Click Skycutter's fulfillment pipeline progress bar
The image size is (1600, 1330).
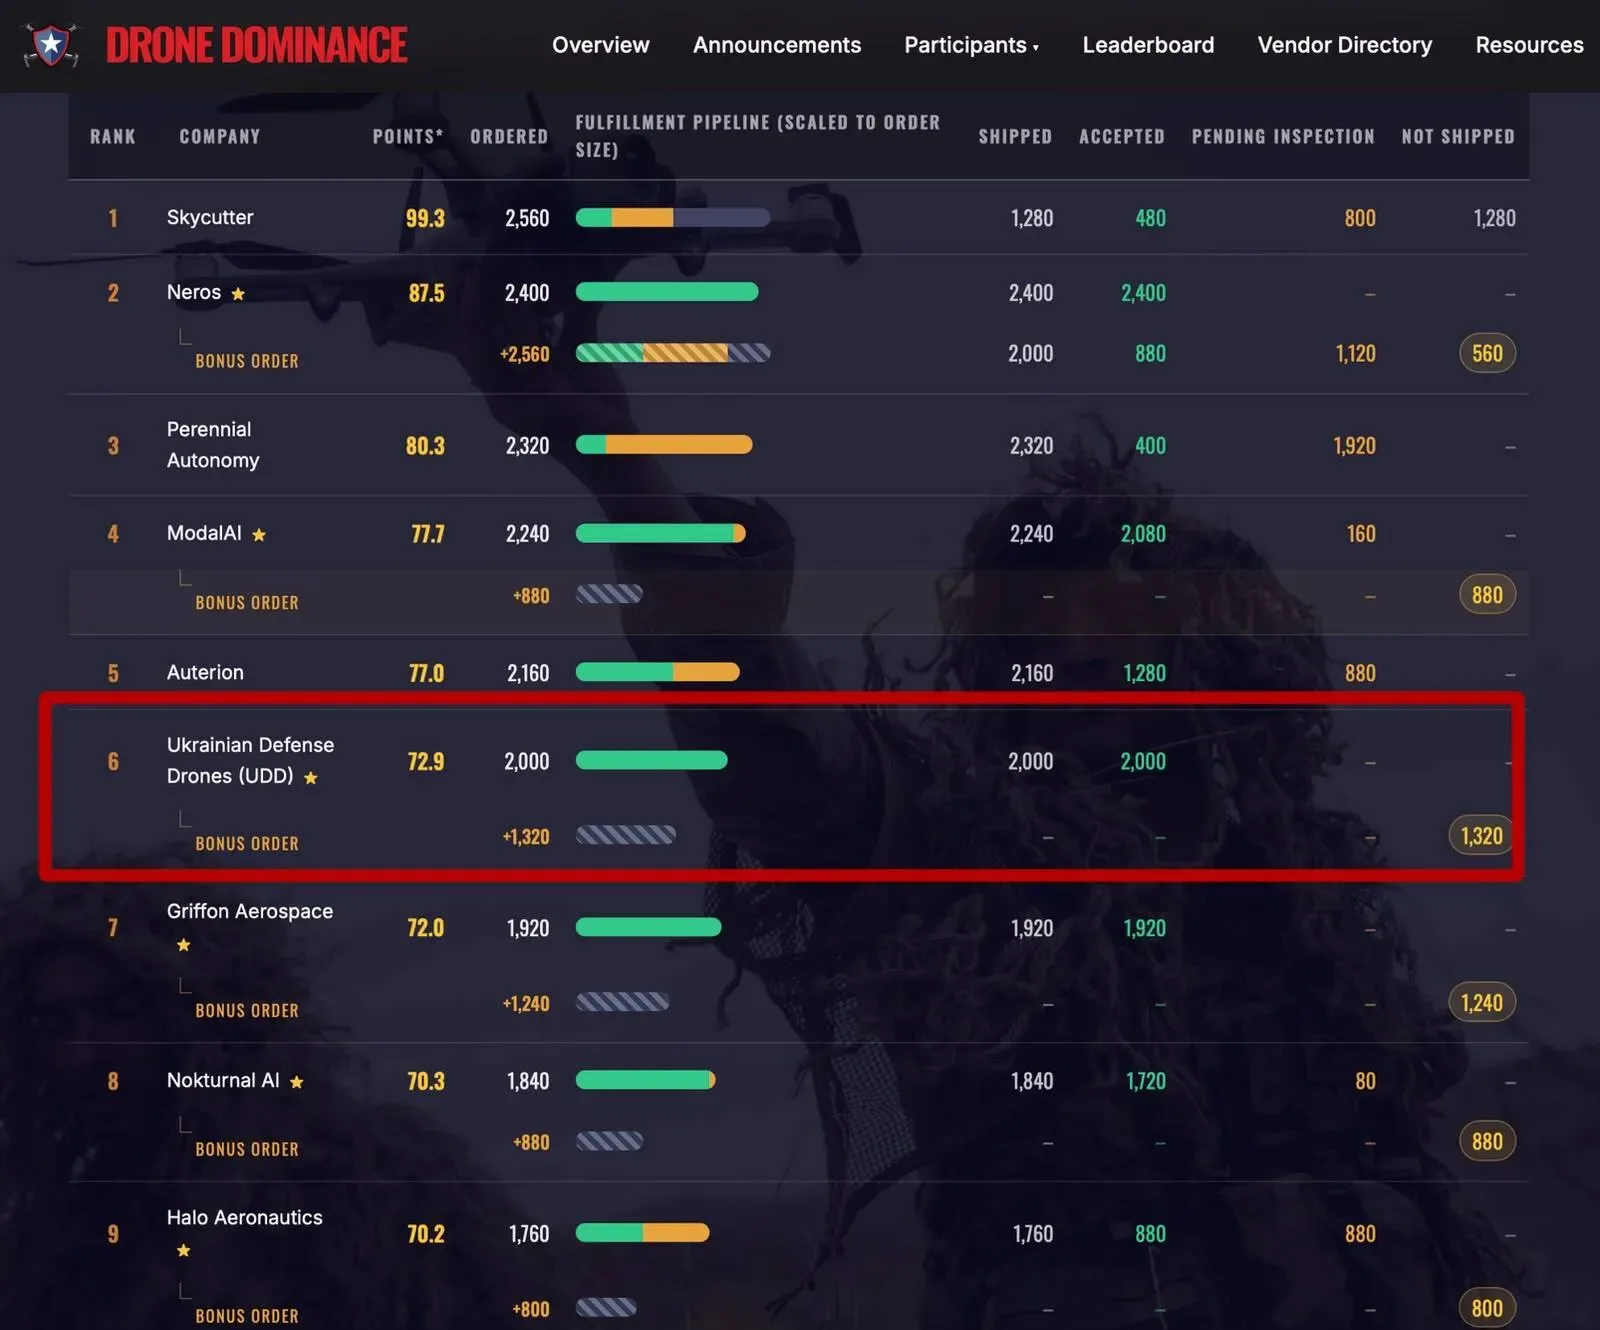pyautogui.click(x=673, y=217)
